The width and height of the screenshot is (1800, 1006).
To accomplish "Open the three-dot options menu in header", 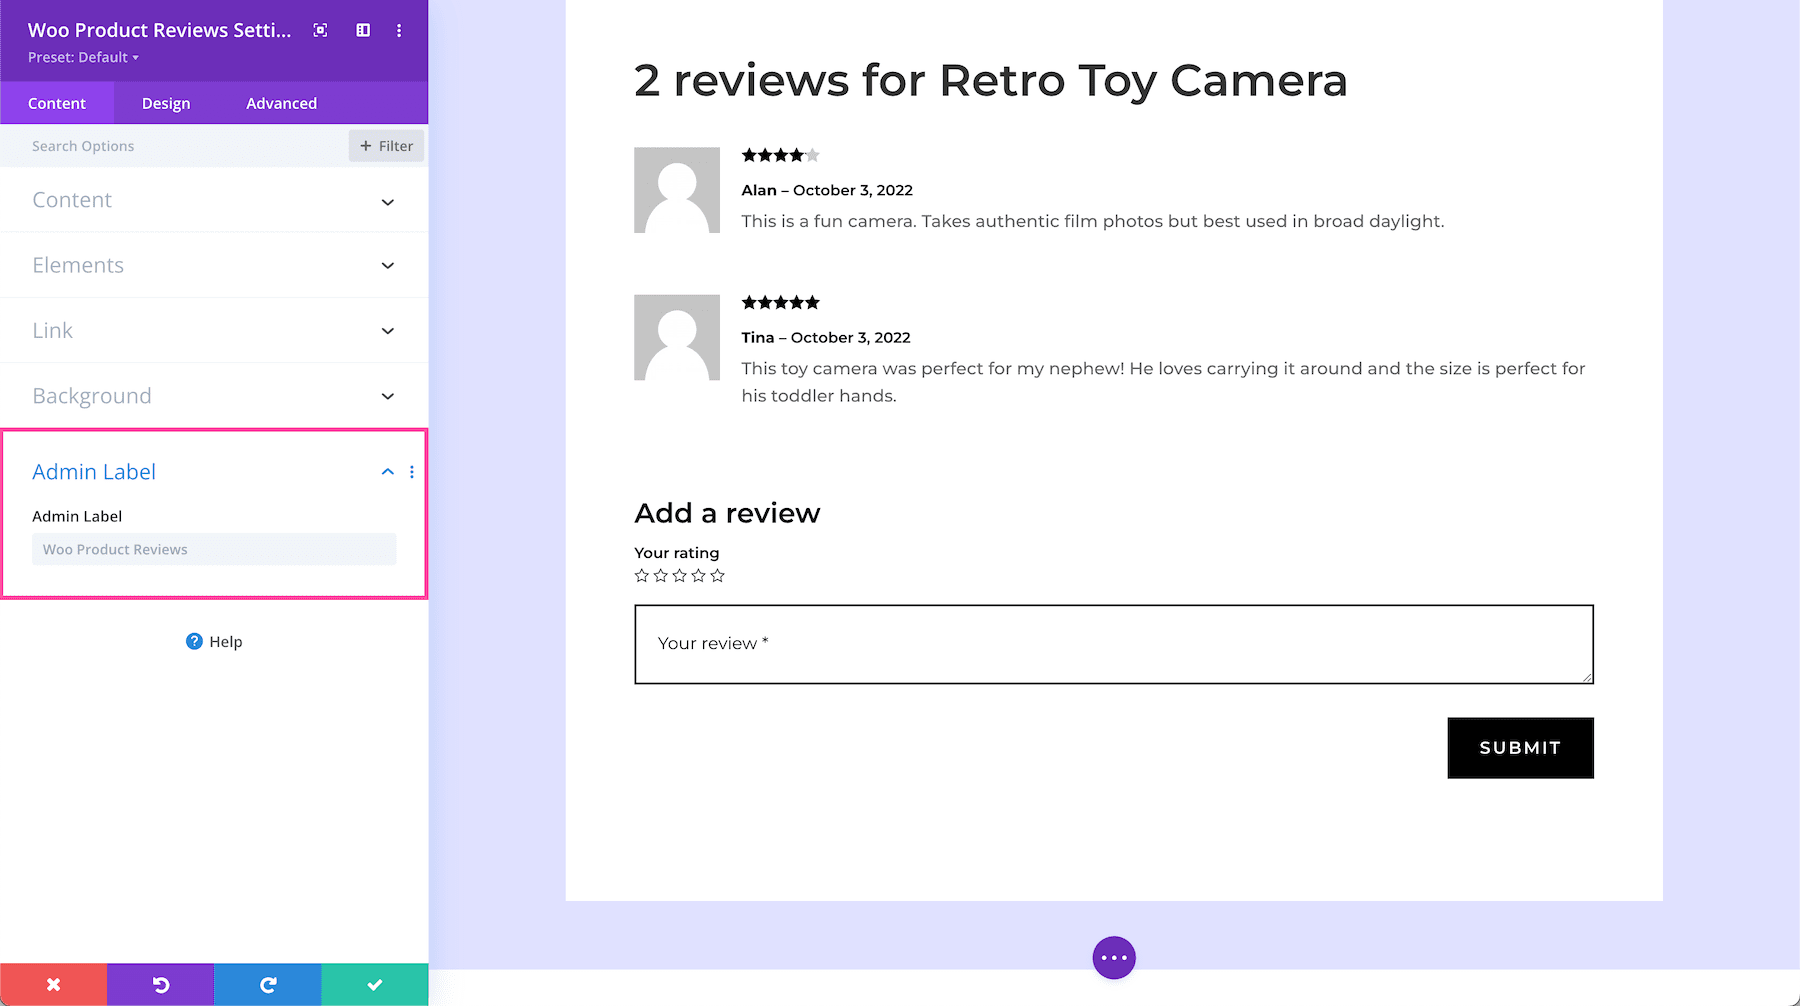I will tap(399, 30).
